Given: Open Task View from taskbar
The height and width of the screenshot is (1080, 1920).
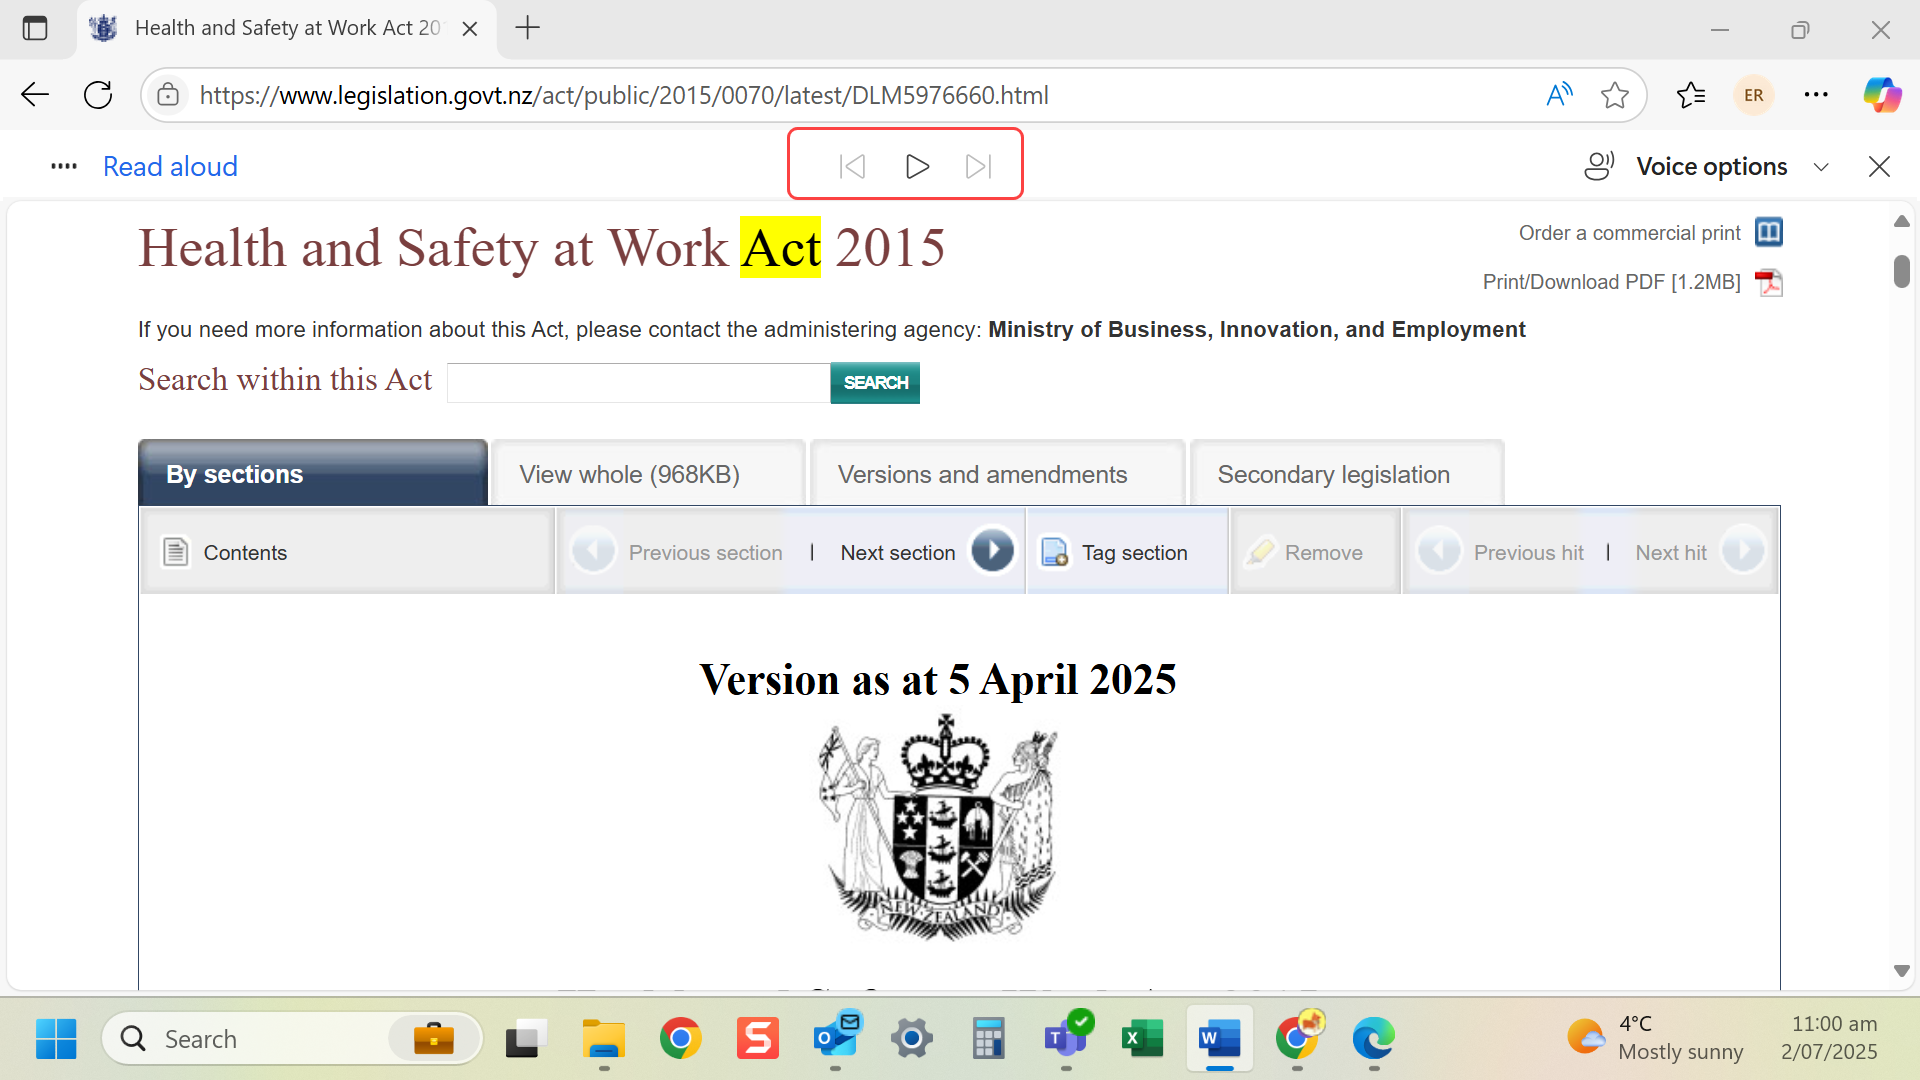Looking at the screenshot, I should (526, 1039).
